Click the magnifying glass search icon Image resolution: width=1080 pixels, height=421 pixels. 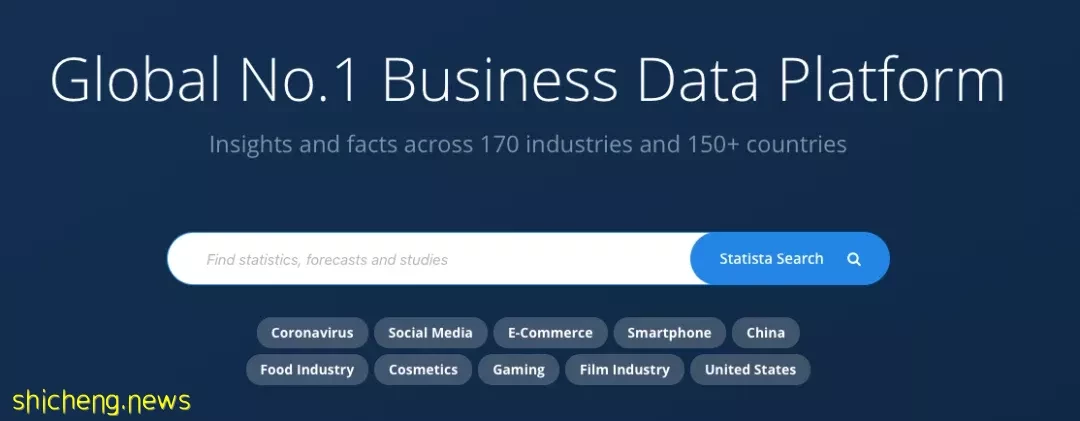coord(853,259)
